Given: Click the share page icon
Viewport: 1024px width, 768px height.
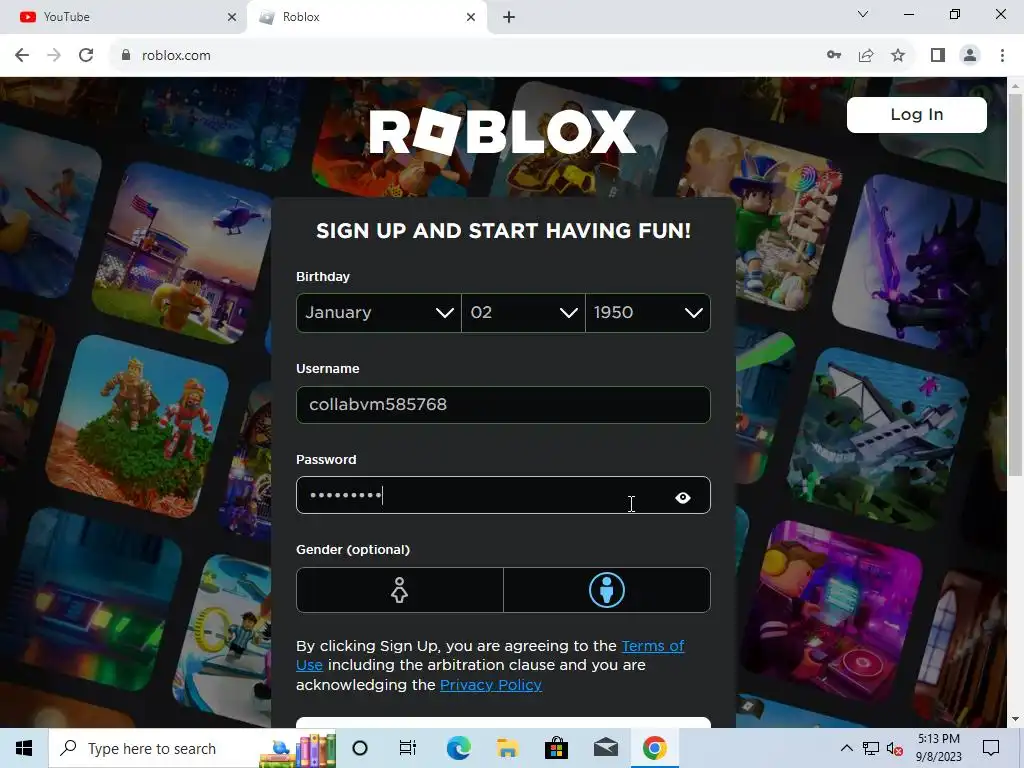Looking at the screenshot, I should pos(866,56).
